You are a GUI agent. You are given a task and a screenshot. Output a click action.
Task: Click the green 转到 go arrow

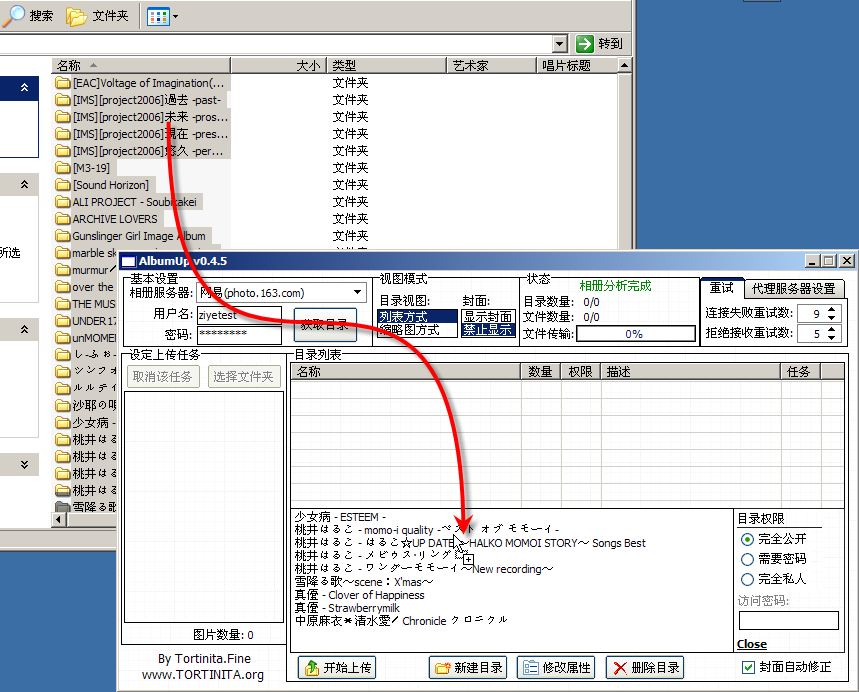pyautogui.click(x=585, y=44)
